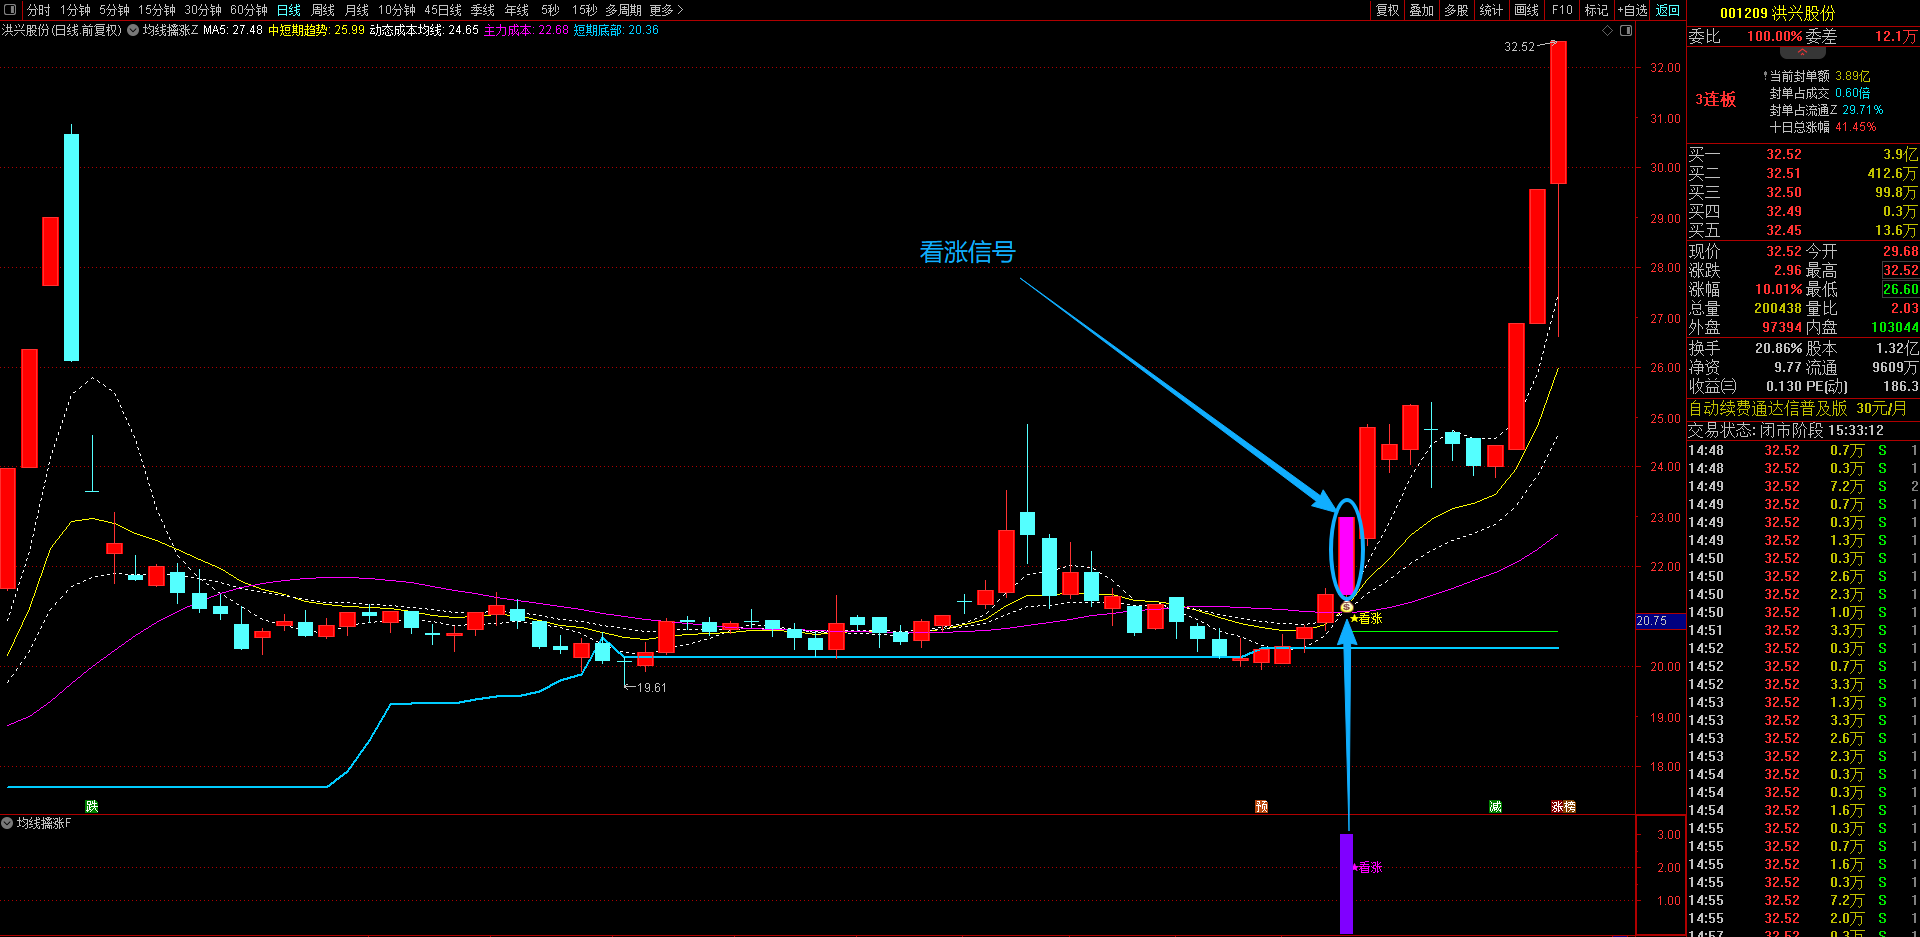This screenshot has height=937, width=1920.
Task: Select the 5秒 period
Action: coord(550,10)
